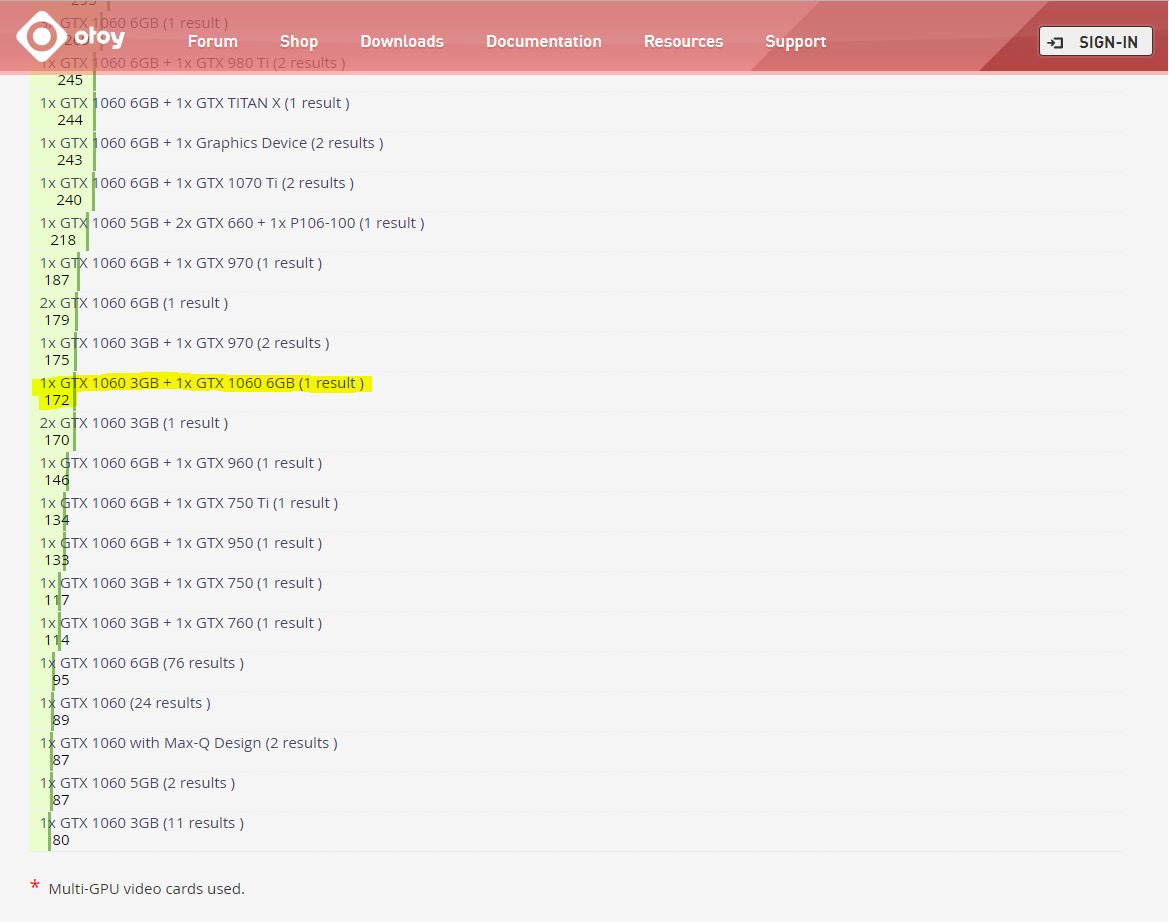Click the score value 243
Image resolution: width=1169 pixels, height=922 pixels.
coord(70,160)
